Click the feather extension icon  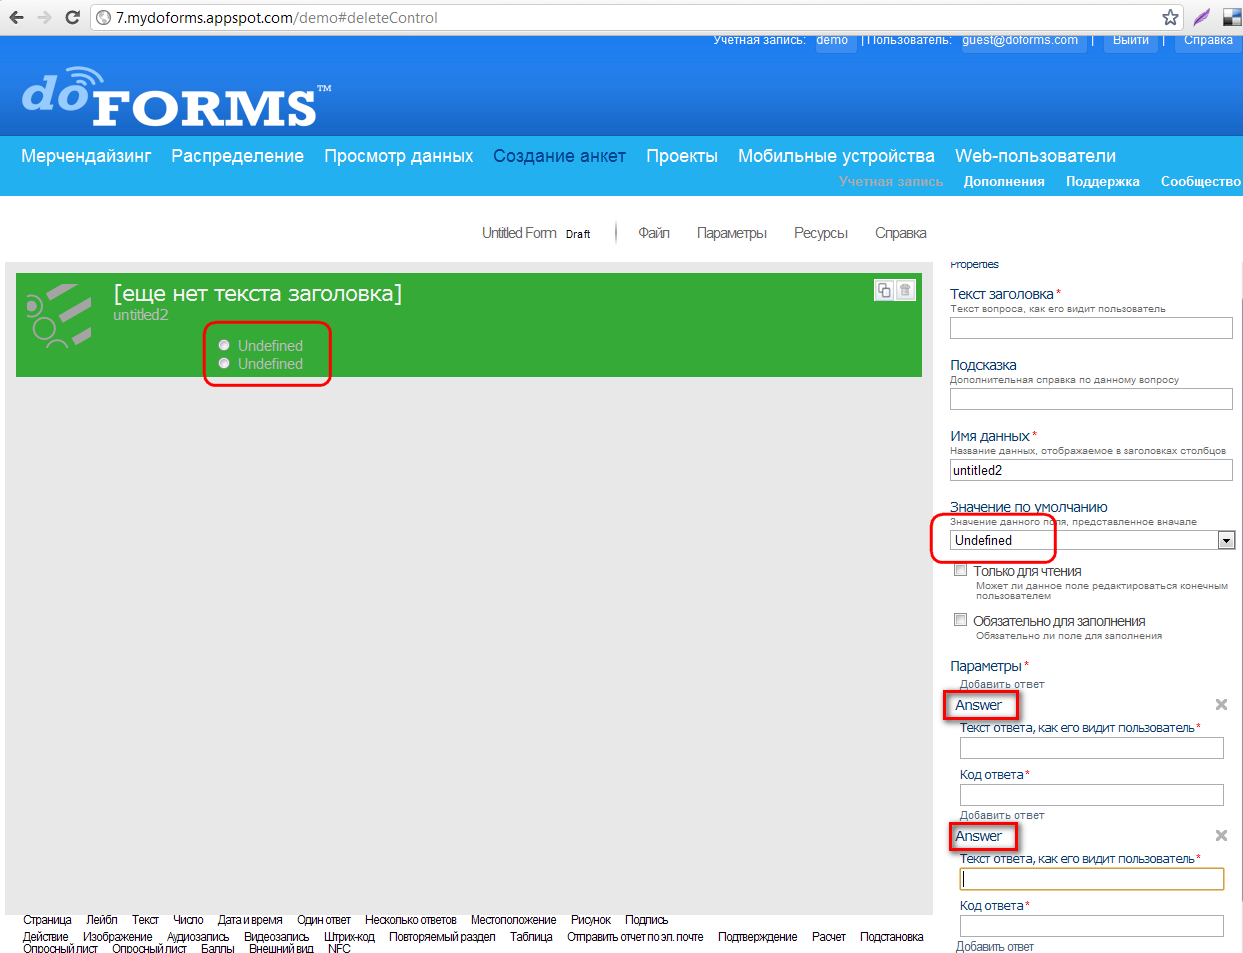click(x=1202, y=17)
